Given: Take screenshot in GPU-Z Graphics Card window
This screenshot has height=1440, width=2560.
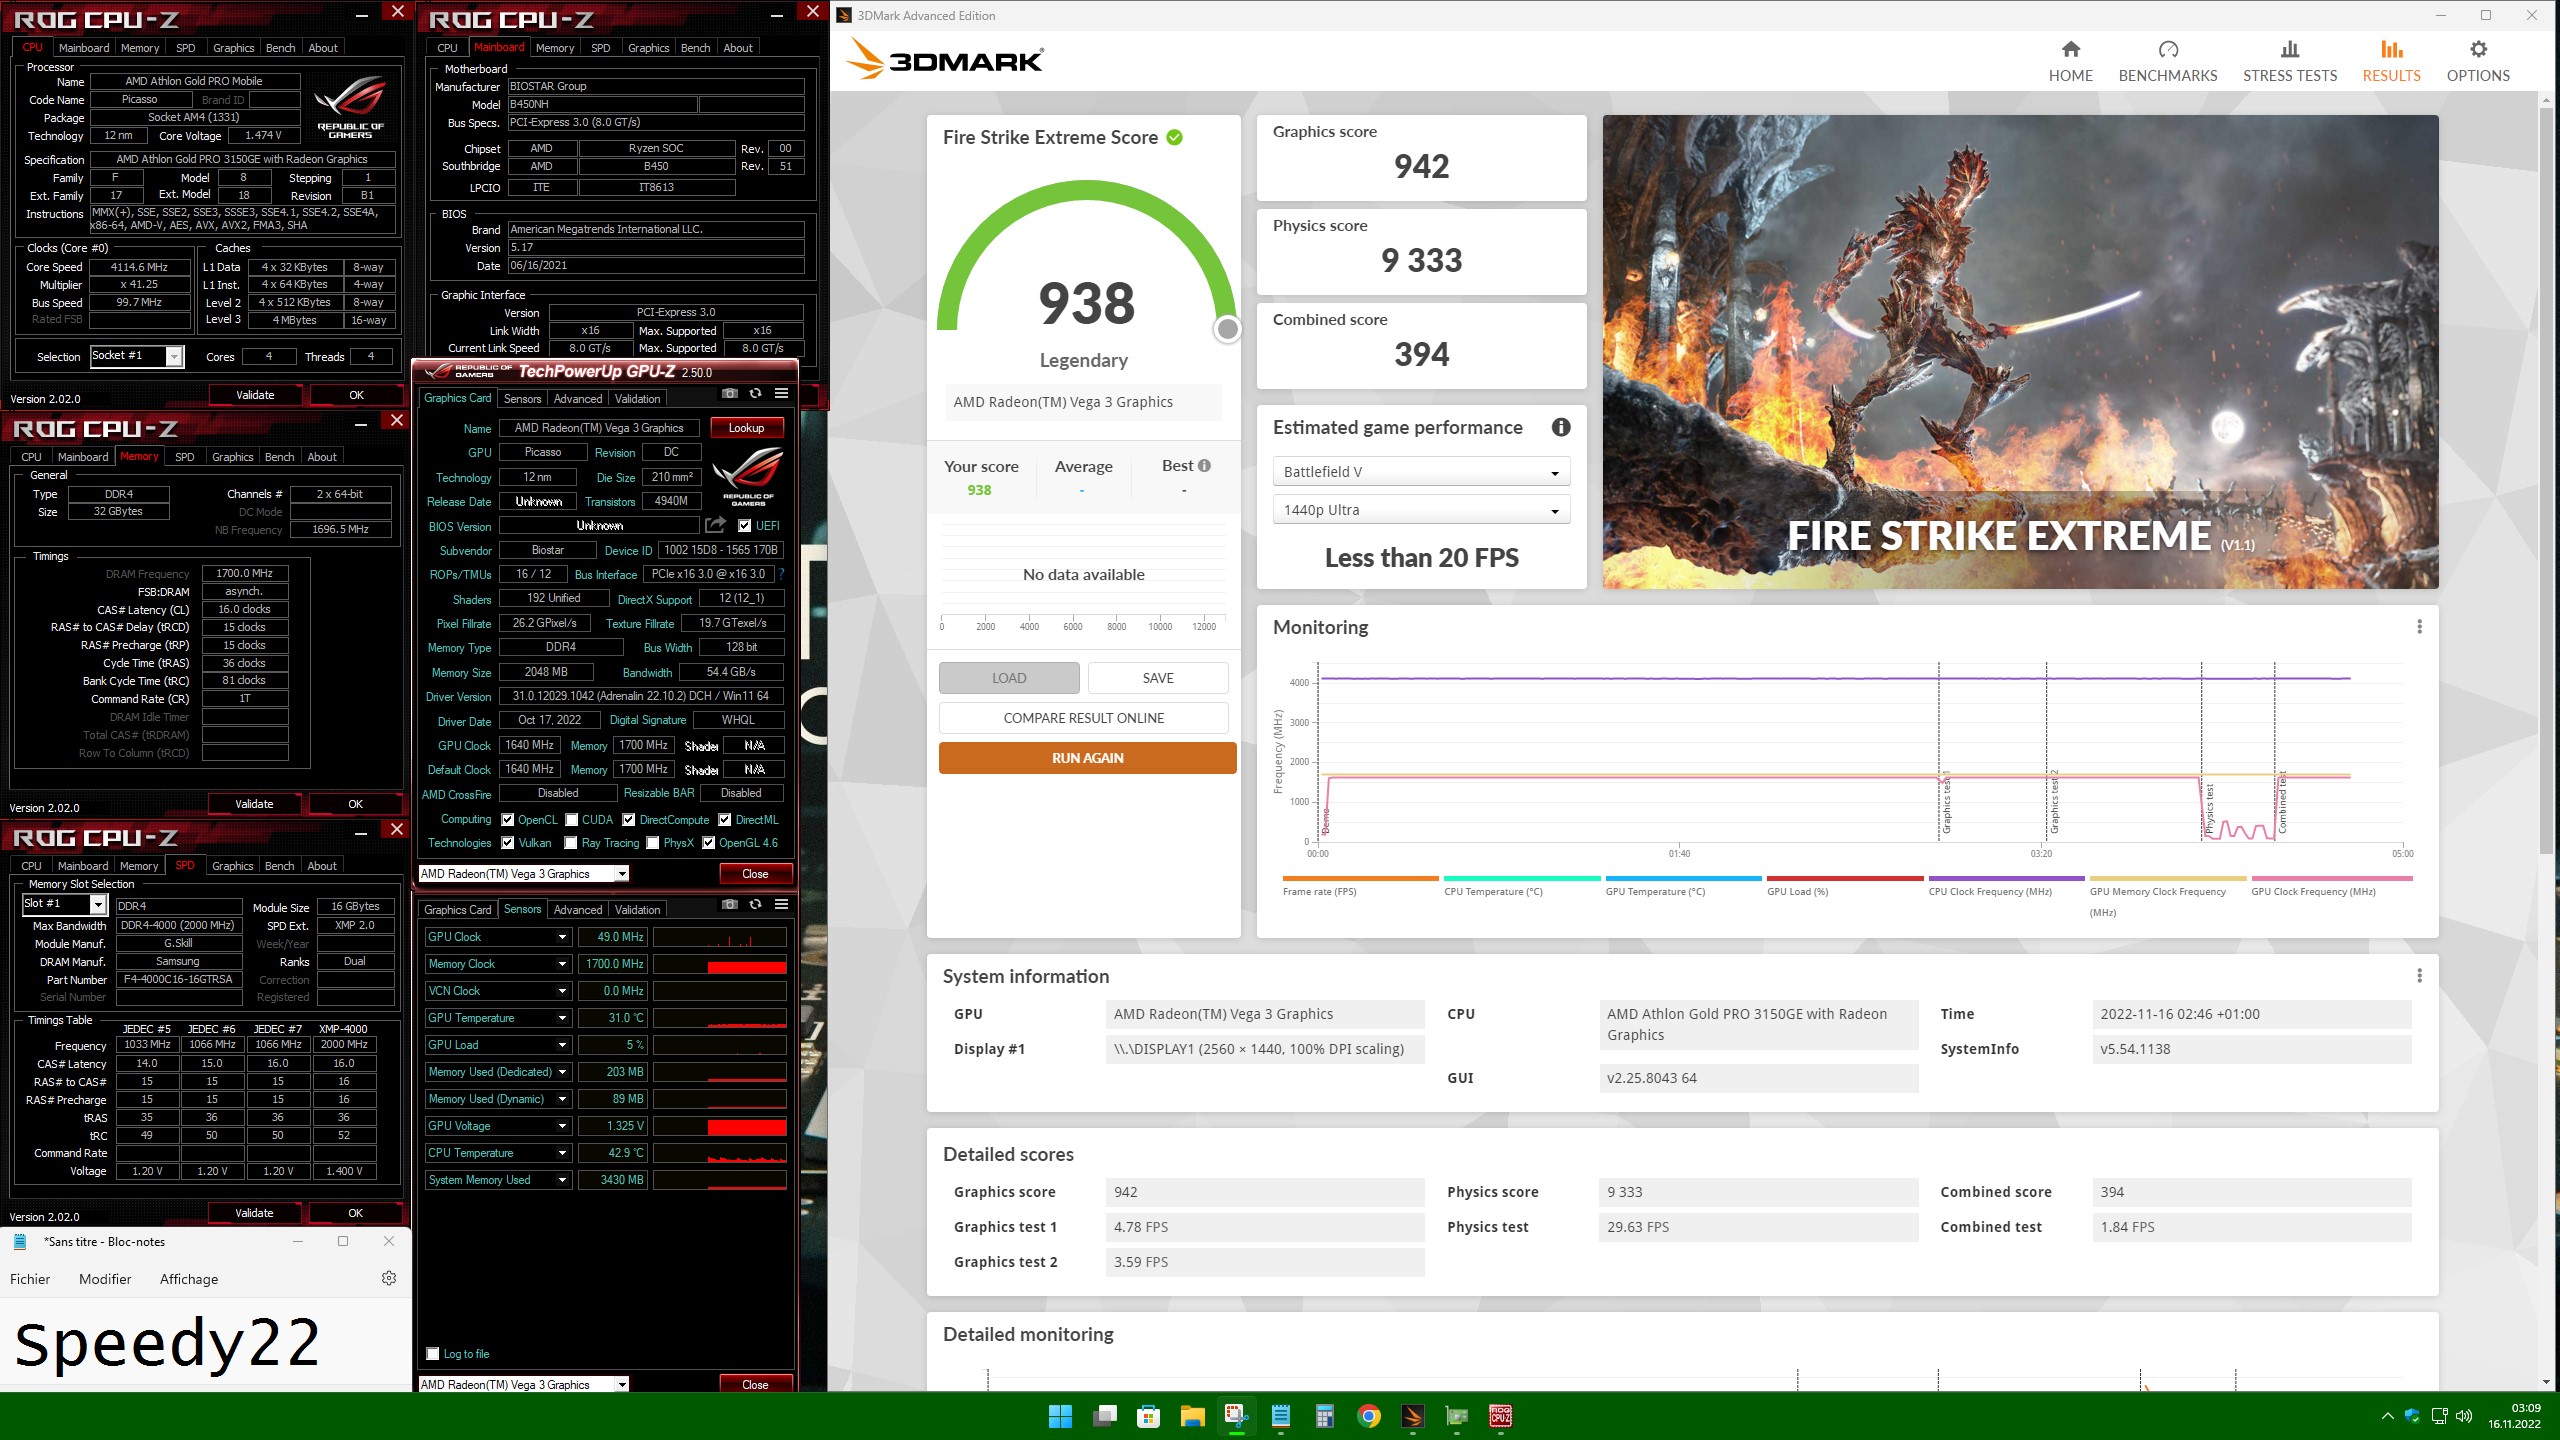Looking at the screenshot, I should 730,394.
